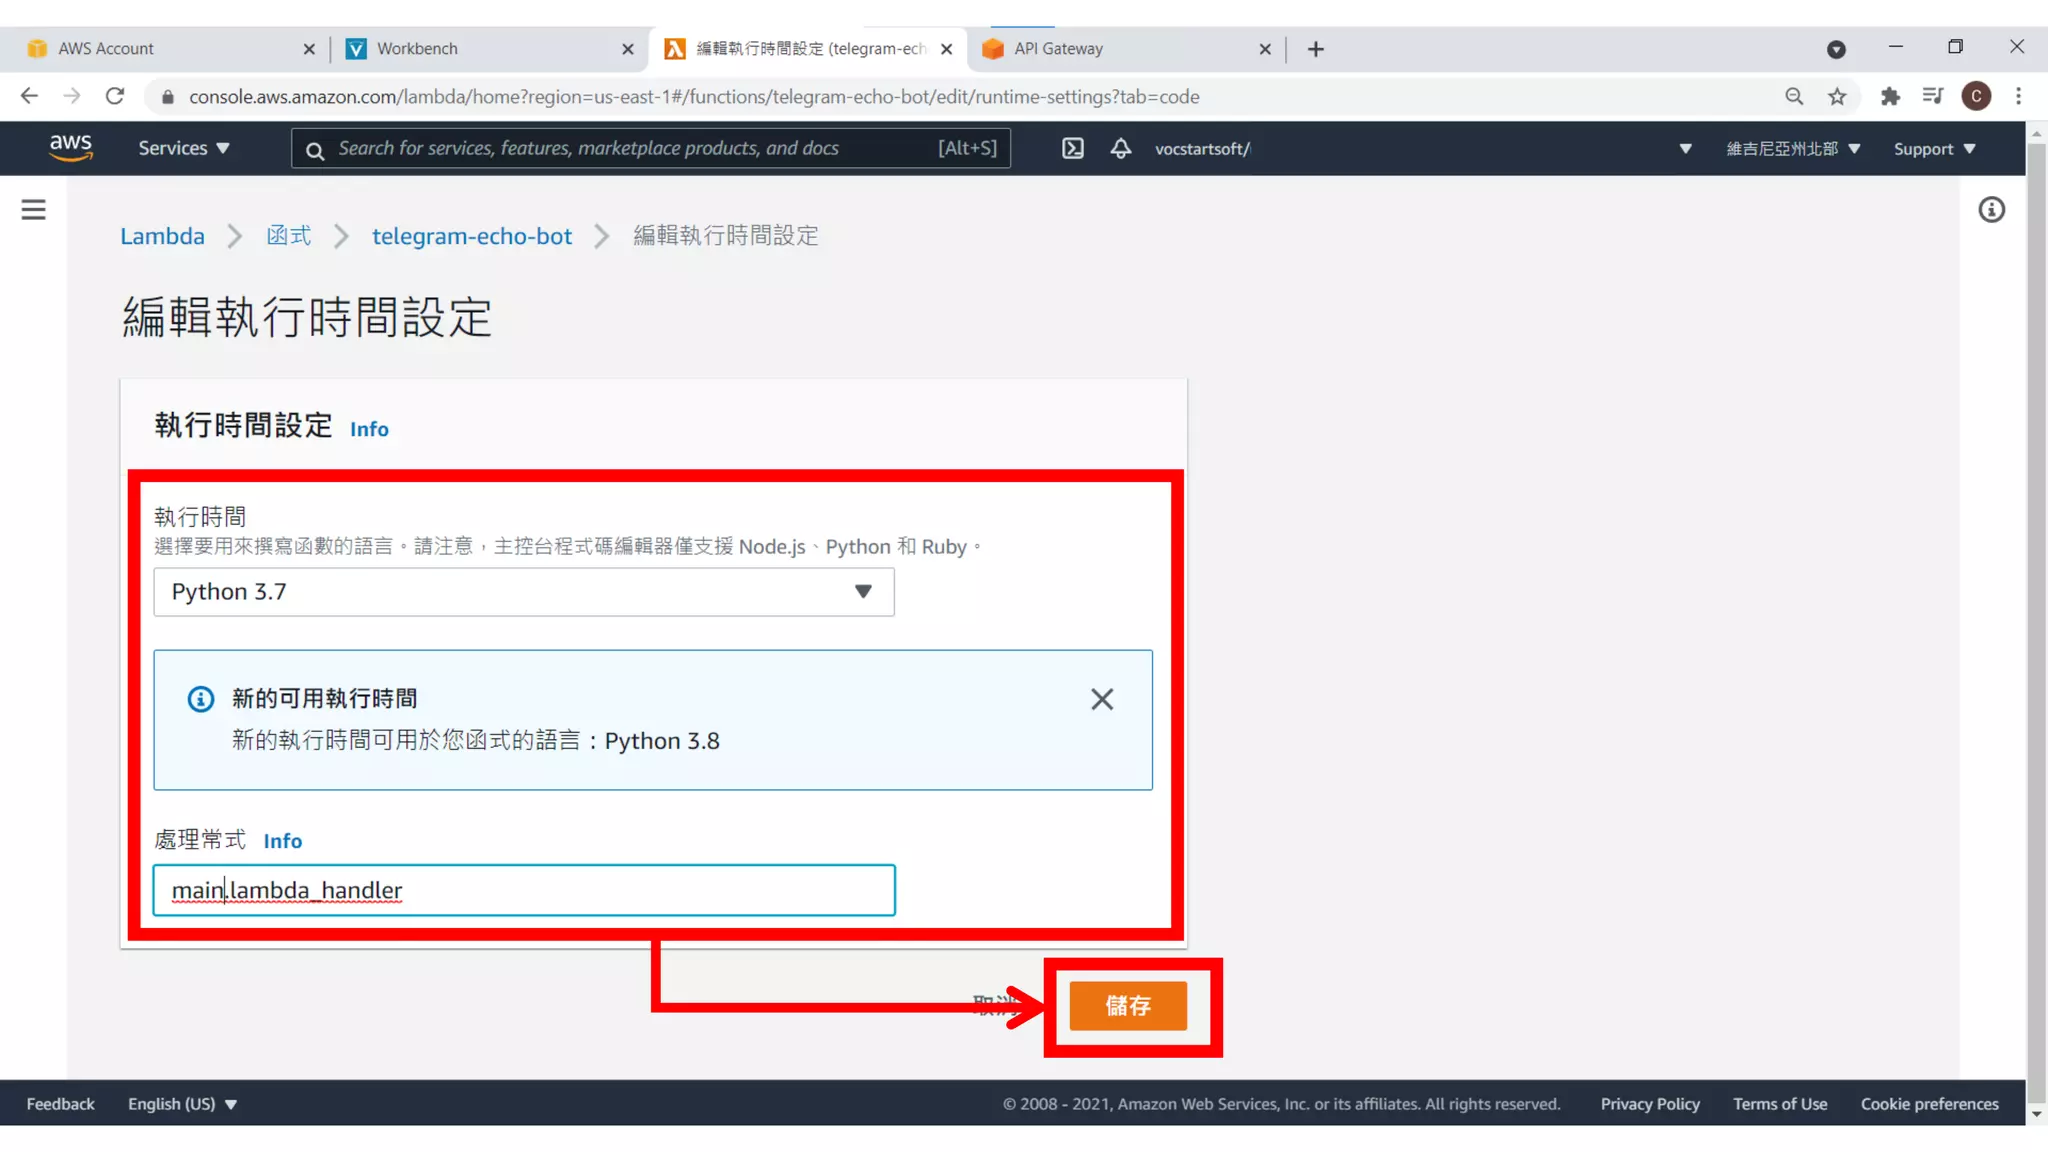The image size is (2048, 1152).
Task: Go to telegram-echo-bot breadcrumb link
Action: [x=472, y=236]
